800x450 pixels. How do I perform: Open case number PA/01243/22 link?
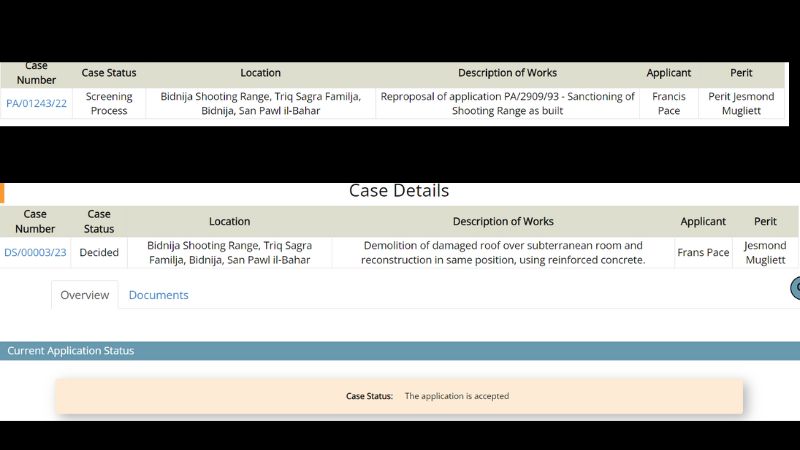pos(36,104)
